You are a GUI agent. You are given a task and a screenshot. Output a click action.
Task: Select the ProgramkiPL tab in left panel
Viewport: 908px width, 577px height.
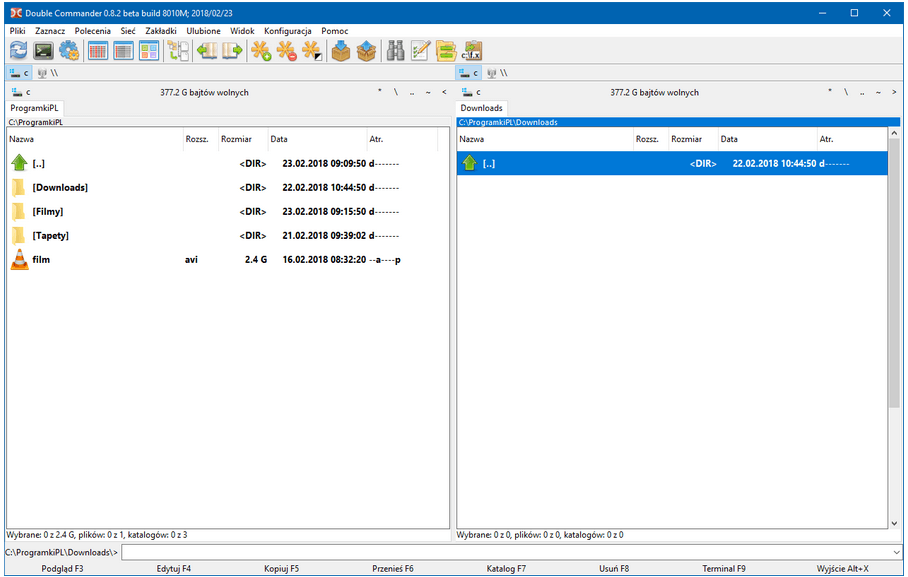(34, 108)
